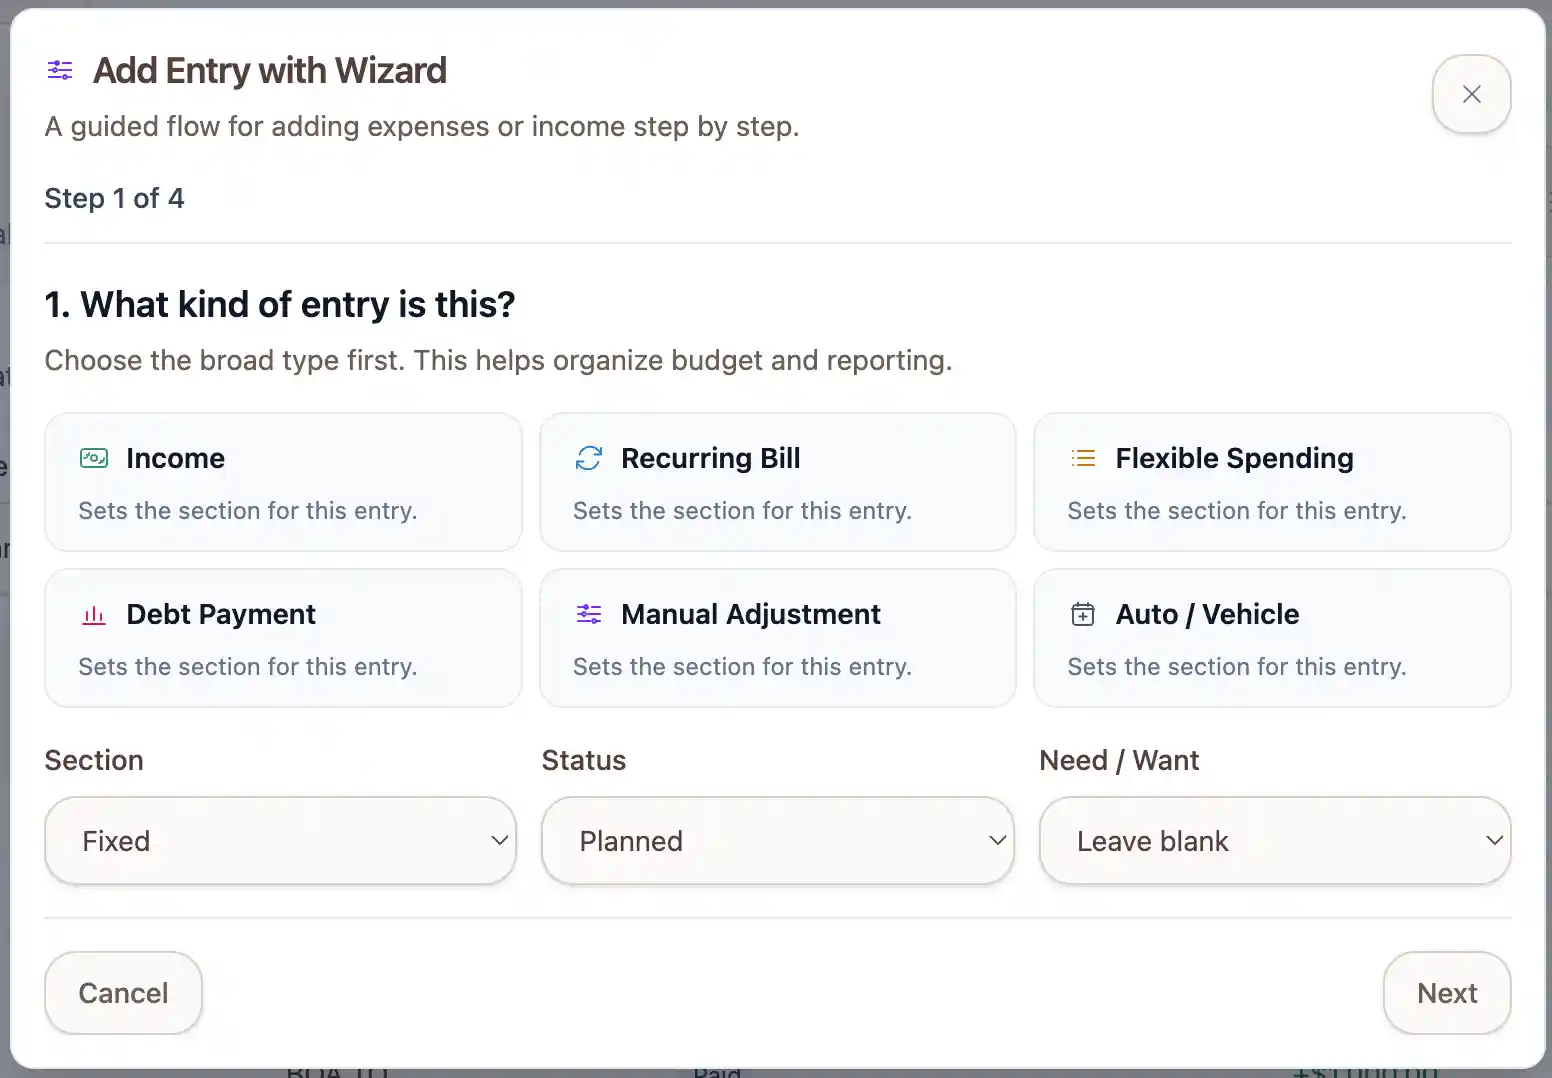Screen dimensions: 1552x1078
Task: Select the Debt Payment option card
Action: [283, 638]
